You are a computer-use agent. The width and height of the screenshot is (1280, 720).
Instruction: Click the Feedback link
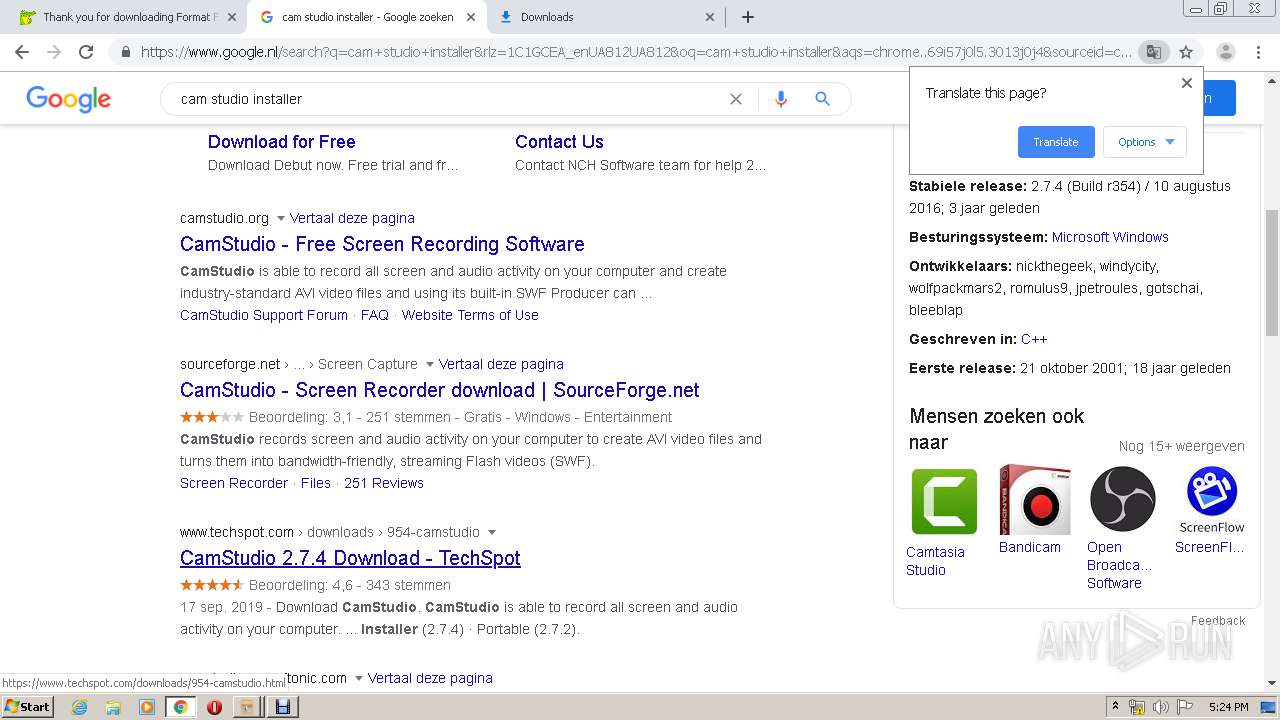click(1218, 621)
